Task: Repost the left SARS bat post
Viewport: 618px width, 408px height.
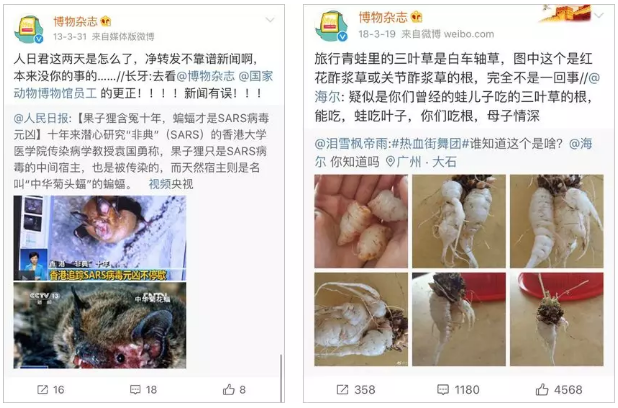Action: tap(50, 390)
